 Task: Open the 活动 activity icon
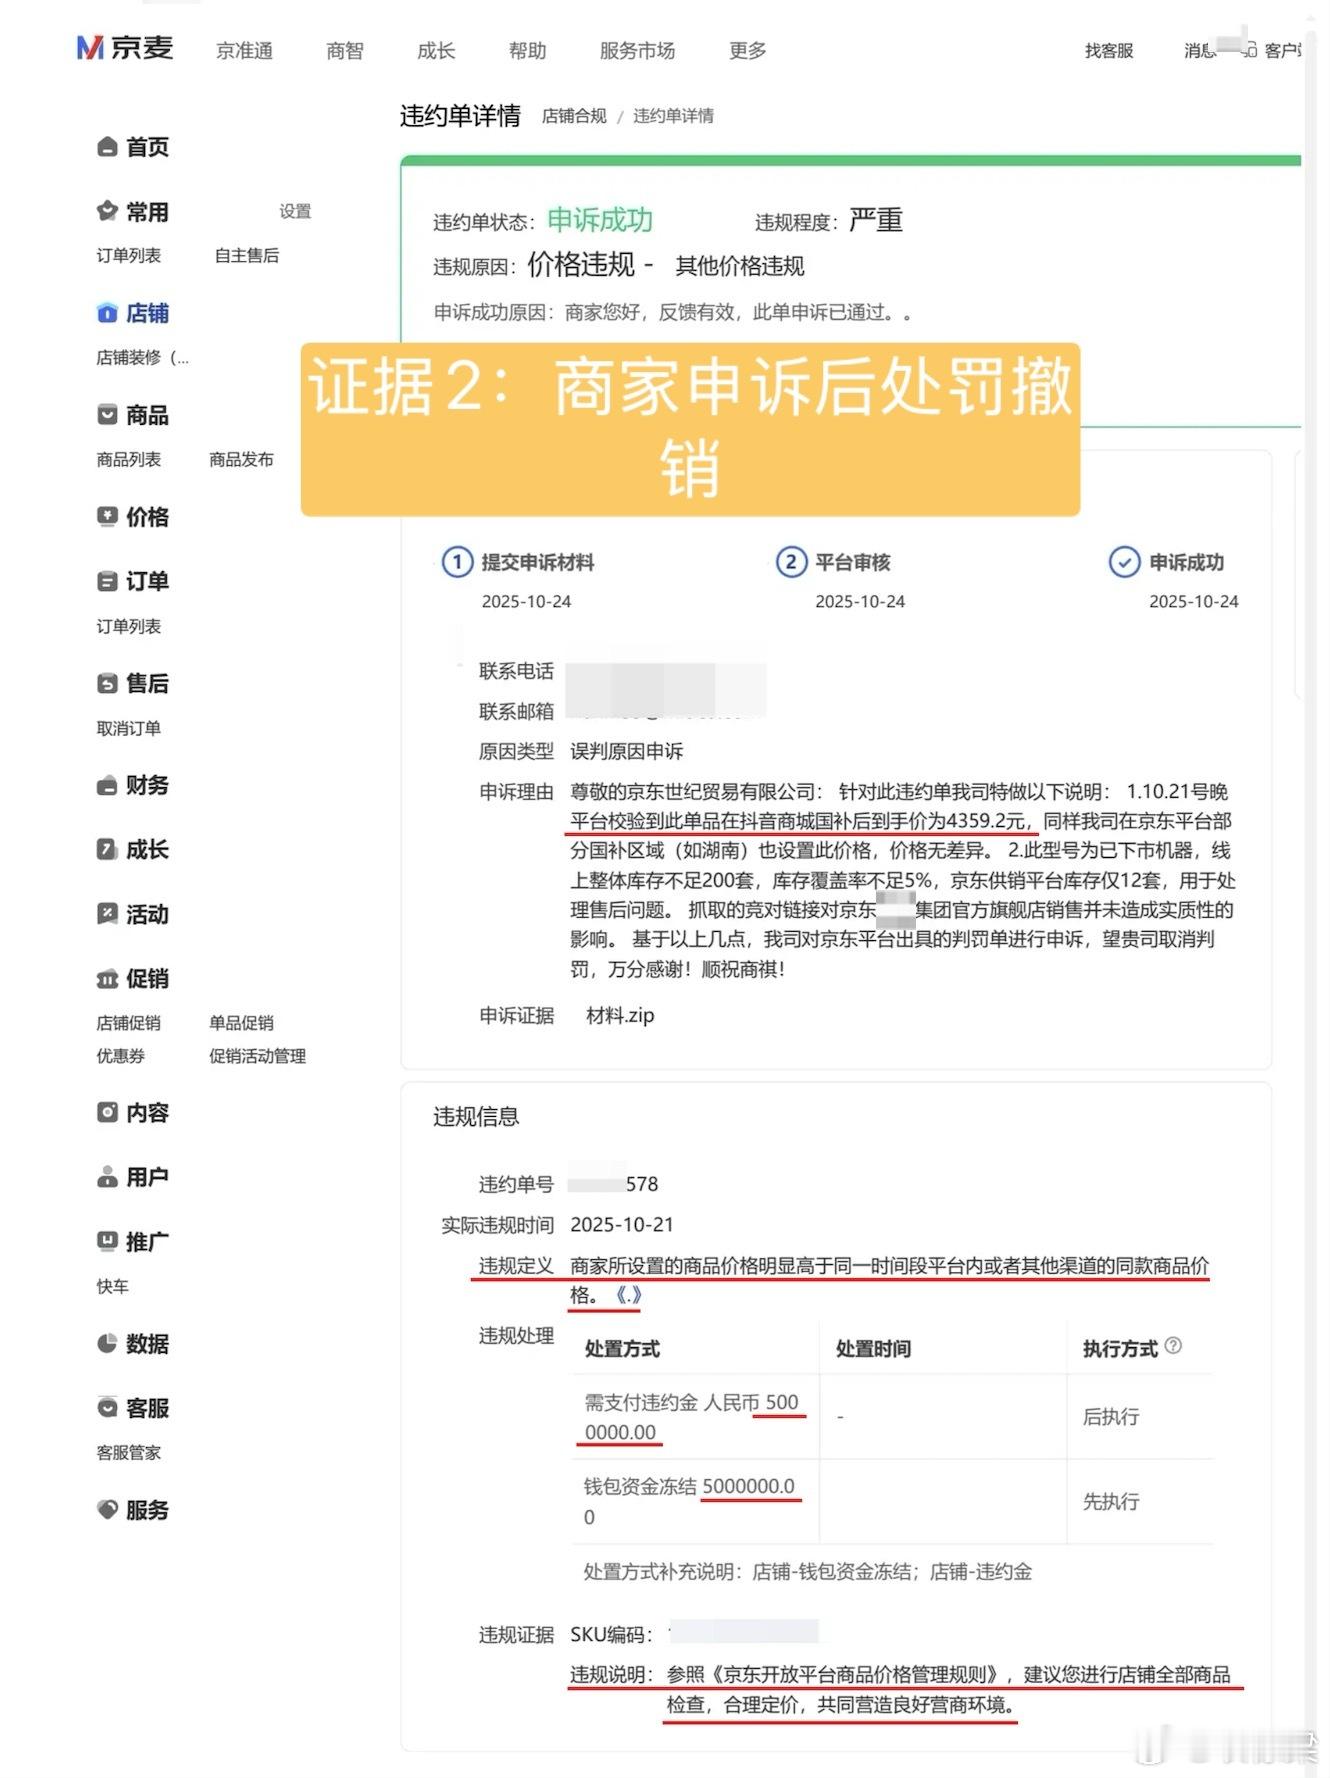(107, 914)
